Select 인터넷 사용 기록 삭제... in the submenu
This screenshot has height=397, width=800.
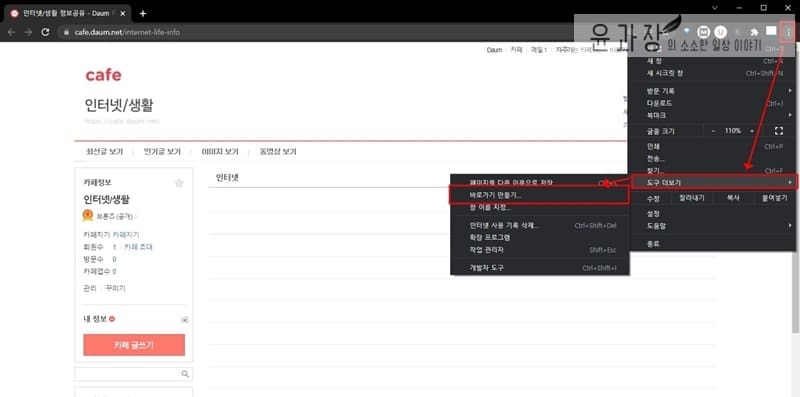pos(540,226)
